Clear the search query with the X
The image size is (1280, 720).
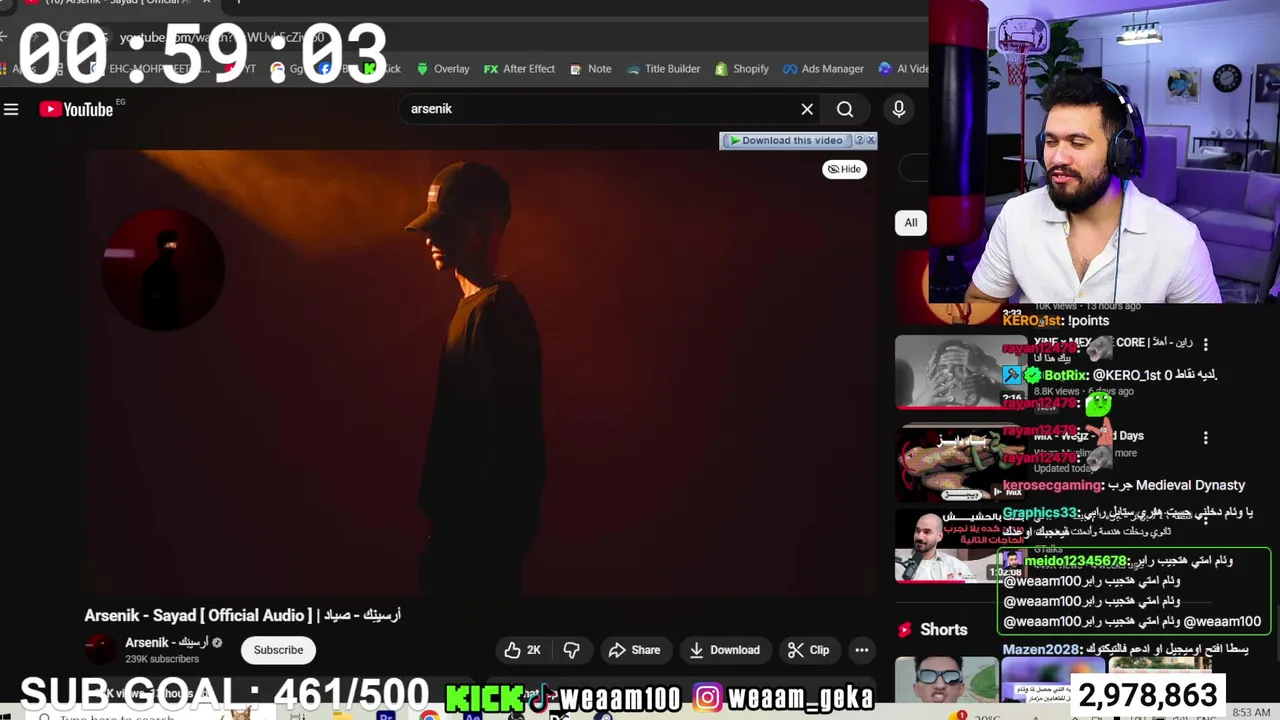807,109
